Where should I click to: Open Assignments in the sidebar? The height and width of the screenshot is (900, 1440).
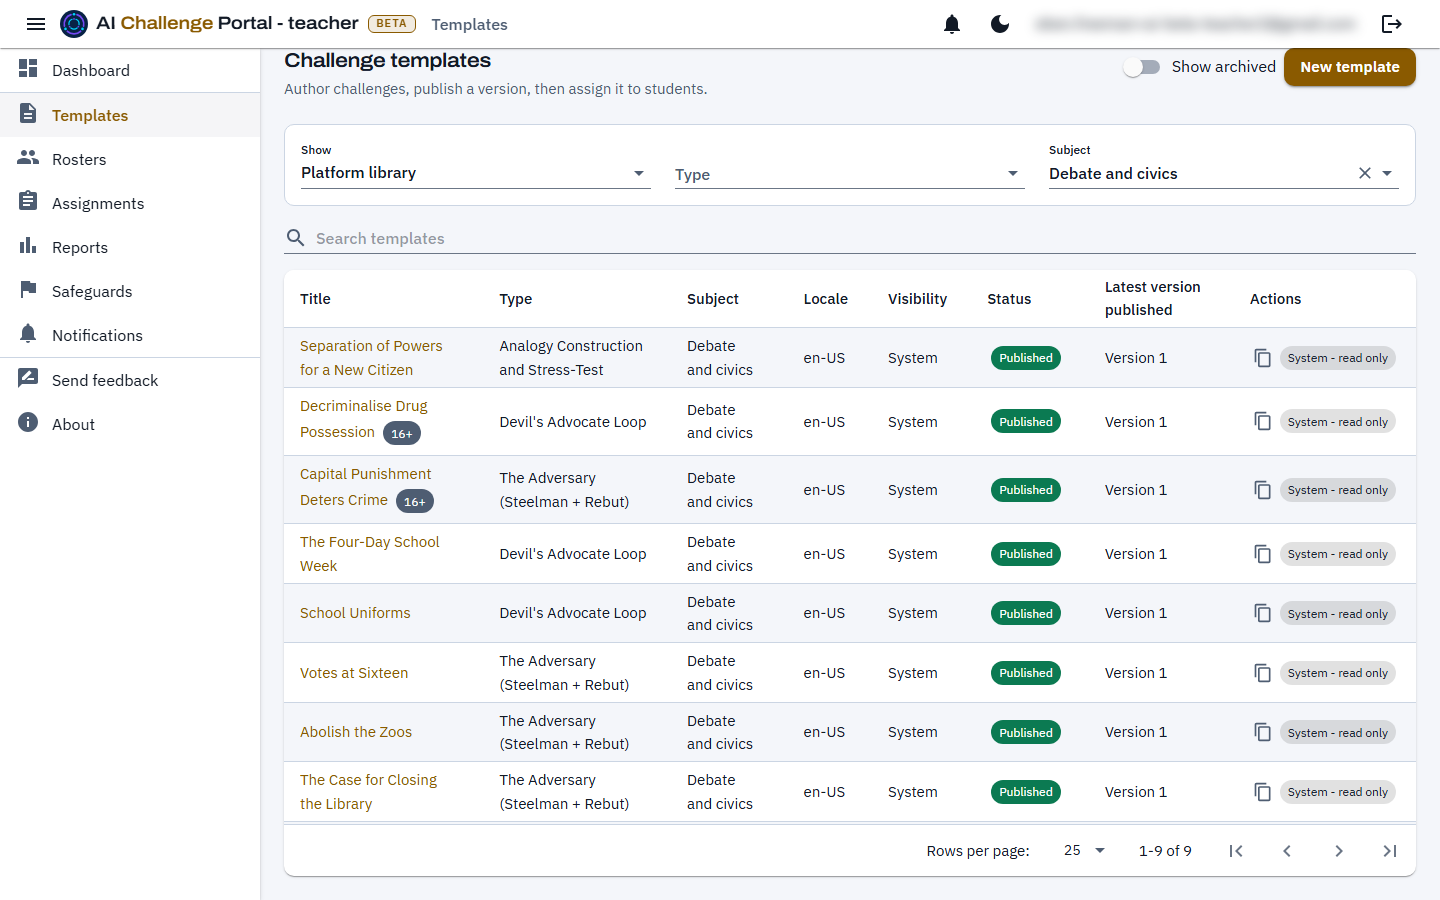[130, 203]
